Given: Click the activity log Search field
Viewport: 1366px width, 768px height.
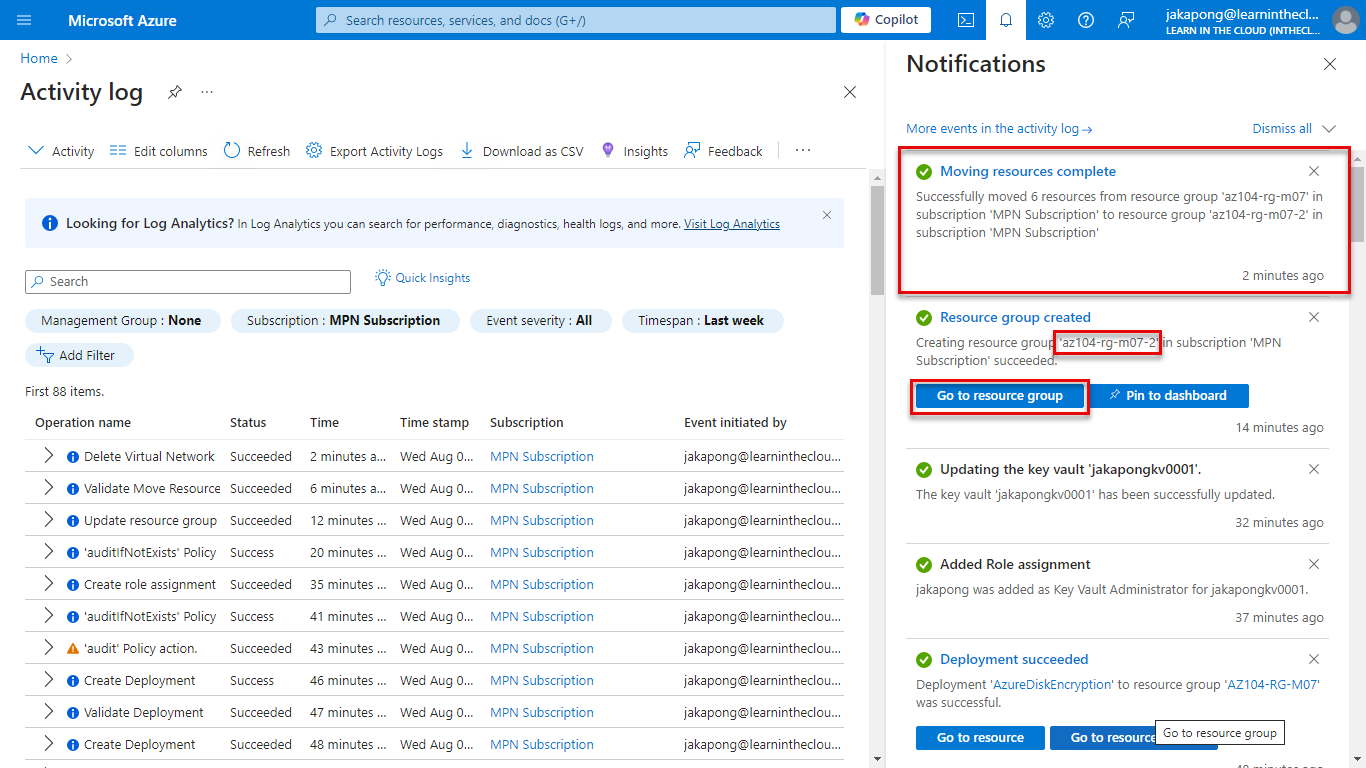Looking at the screenshot, I should pyautogui.click(x=188, y=282).
